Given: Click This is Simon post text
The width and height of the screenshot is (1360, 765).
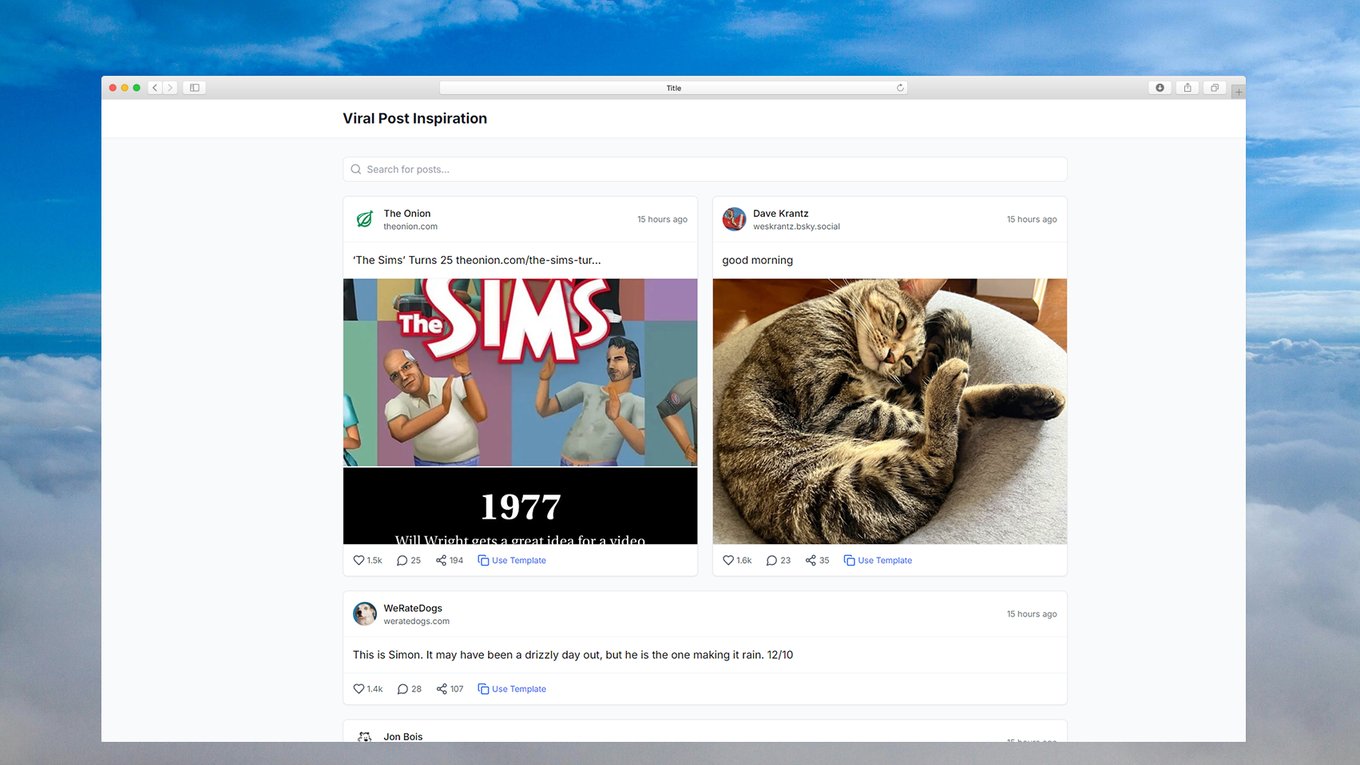Looking at the screenshot, I should coord(573,655).
